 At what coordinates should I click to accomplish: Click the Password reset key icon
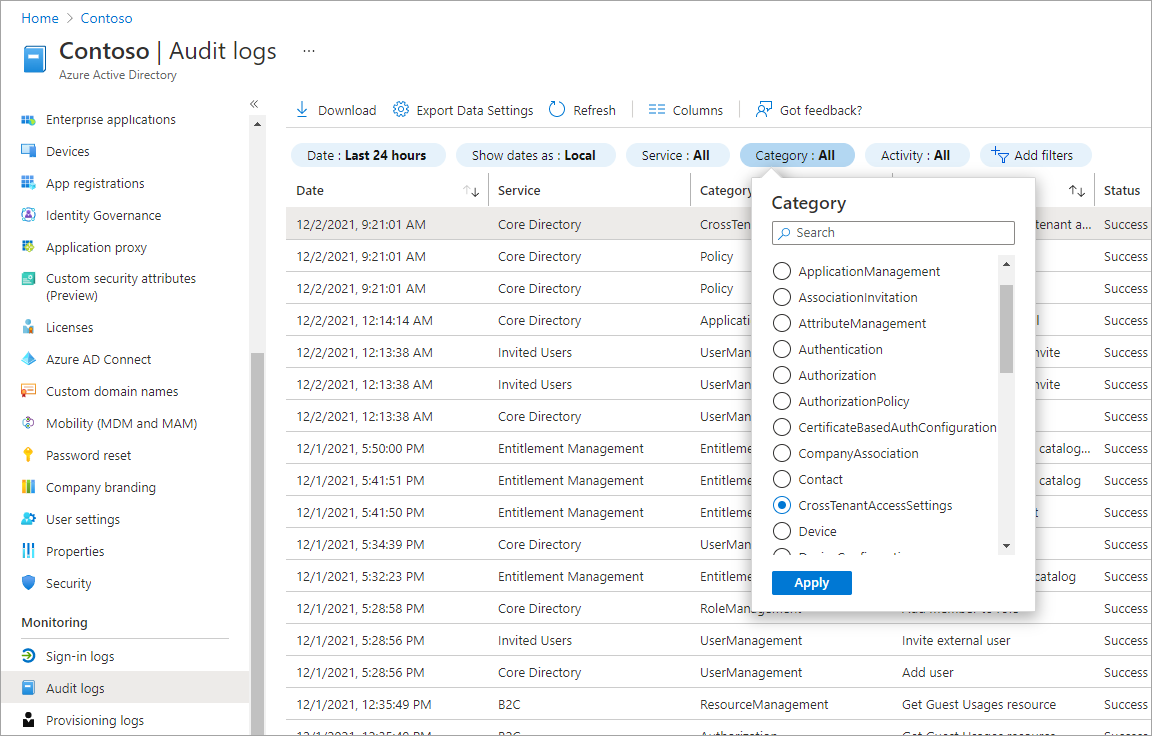point(29,456)
